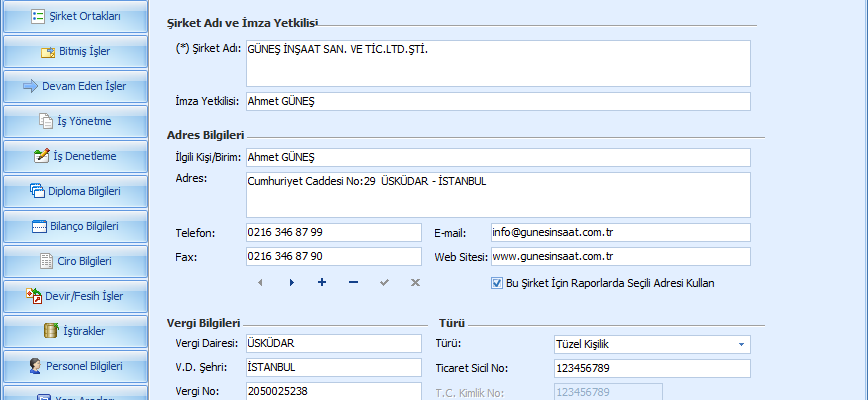Image resolution: width=868 pixels, height=400 pixels.
Task: Click the minus icon to delete address
Action: [353, 283]
